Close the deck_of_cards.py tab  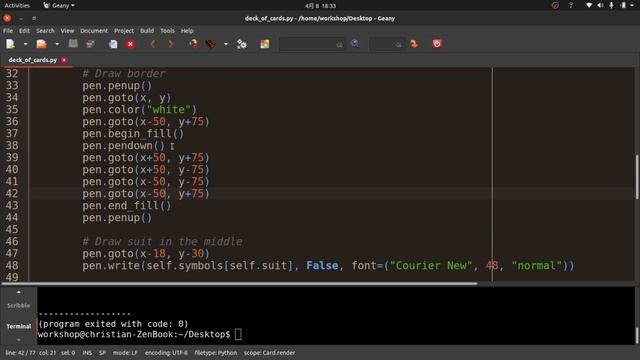64,60
